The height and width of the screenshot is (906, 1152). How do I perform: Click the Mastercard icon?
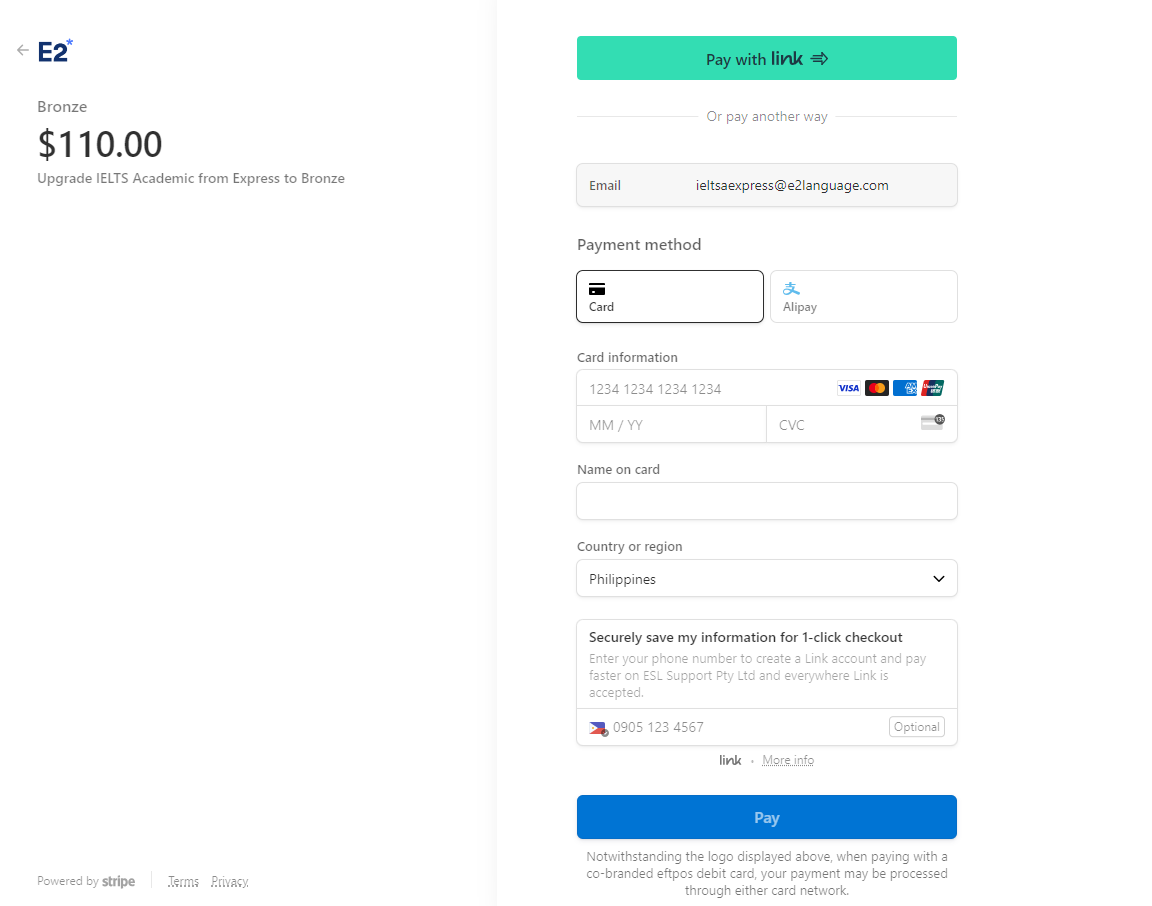pyautogui.click(x=877, y=388)
